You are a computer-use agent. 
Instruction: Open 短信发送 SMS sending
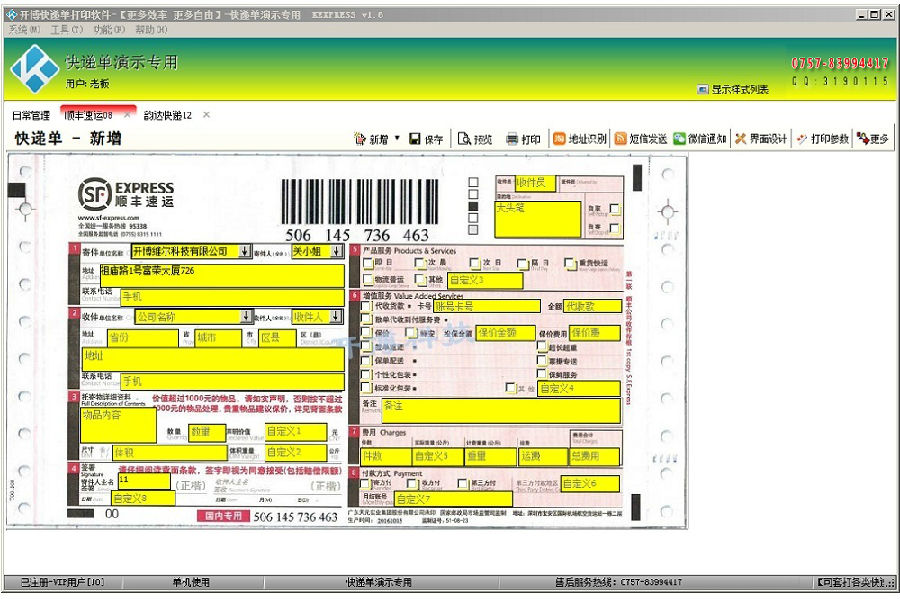tap(641, 139)
